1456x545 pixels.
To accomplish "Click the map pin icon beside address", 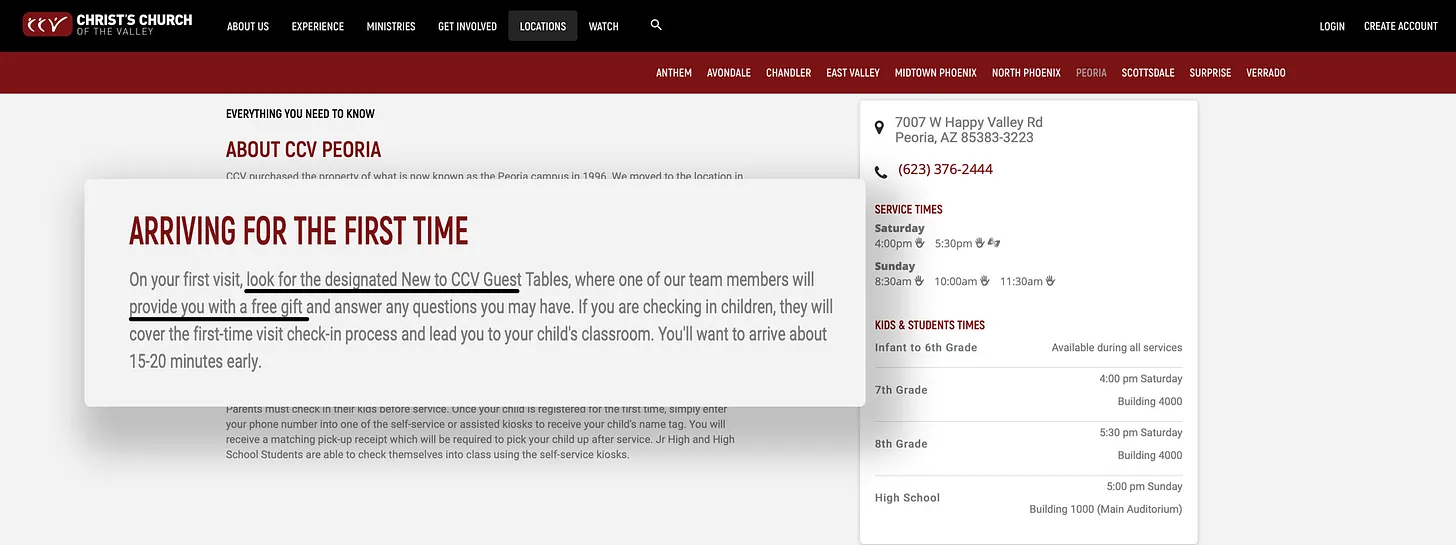I will [879, 128].
